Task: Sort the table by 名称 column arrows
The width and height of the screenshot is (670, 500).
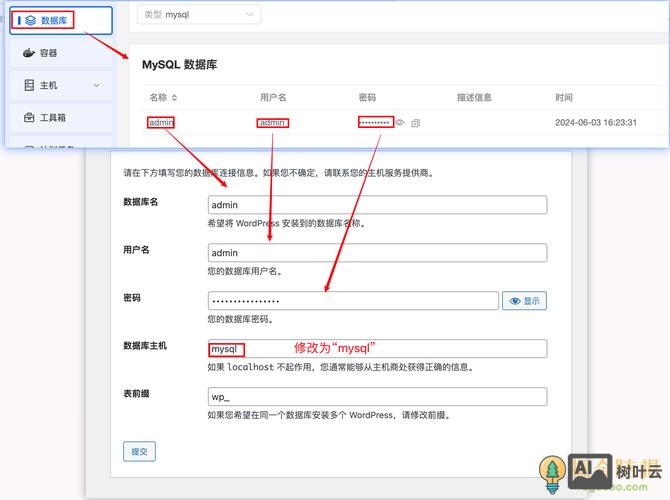Action: coord(174,98)
